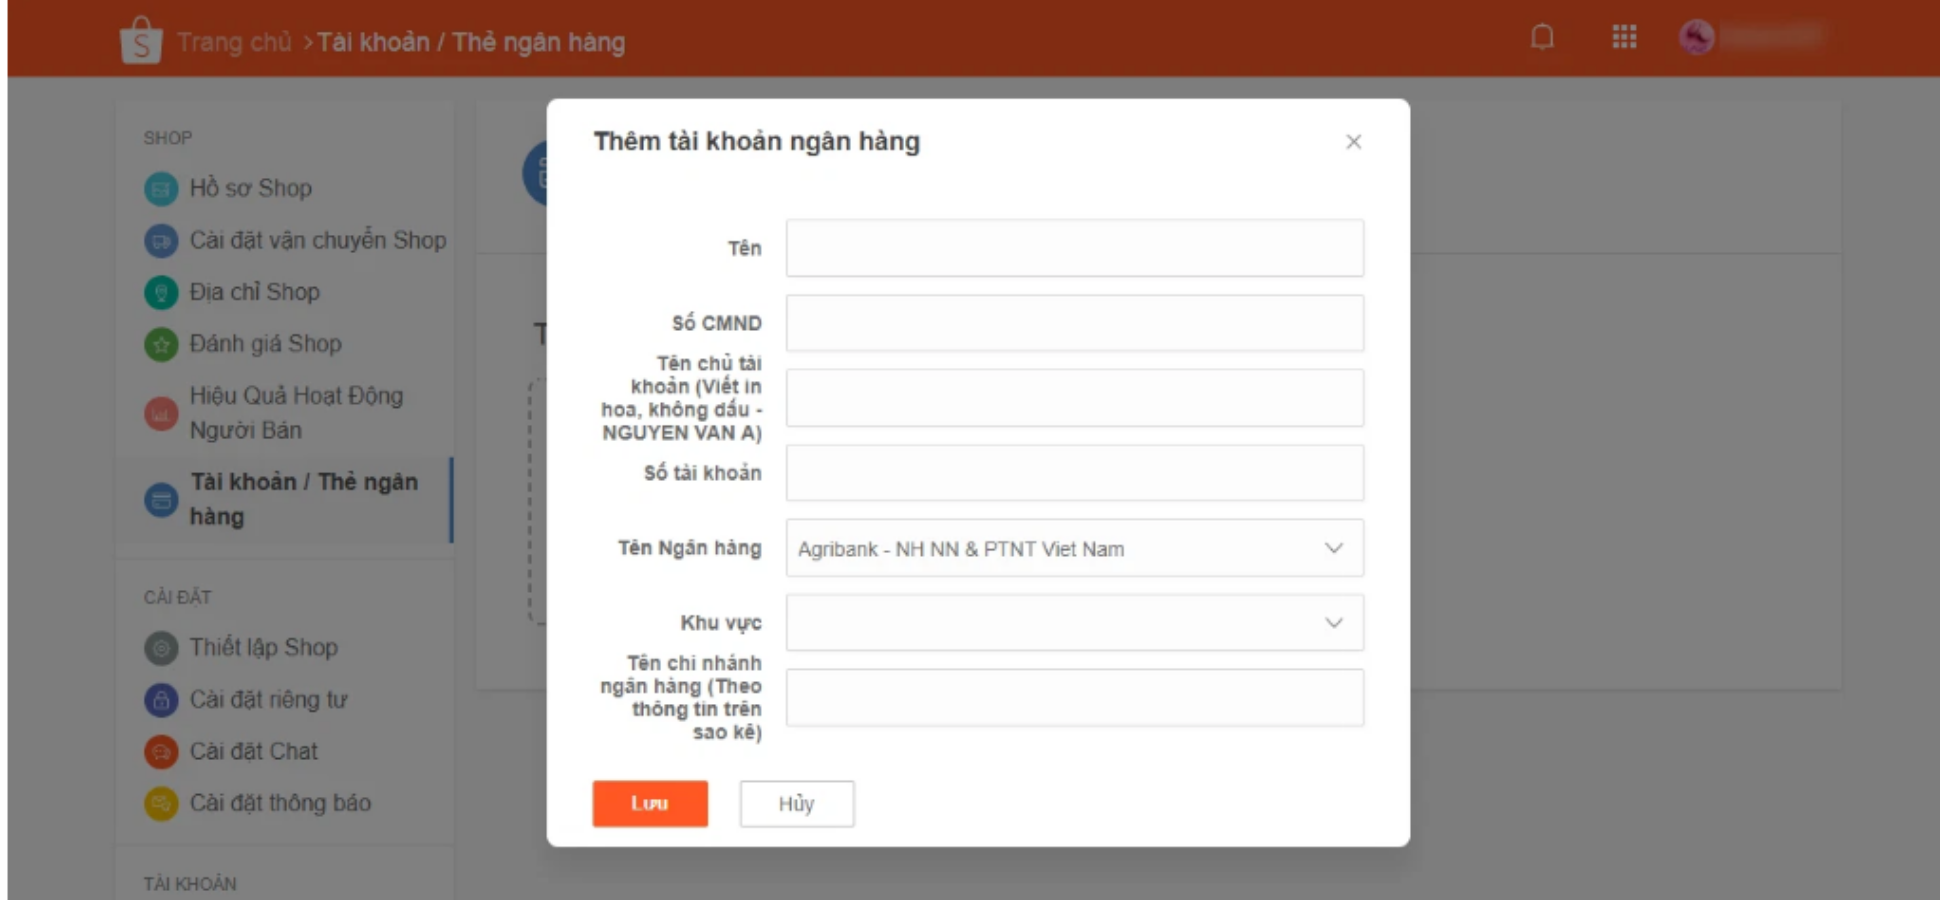Open the notification bell icon
The height and width of the screenshot is (900, 1940).
tap(1542, 38)
